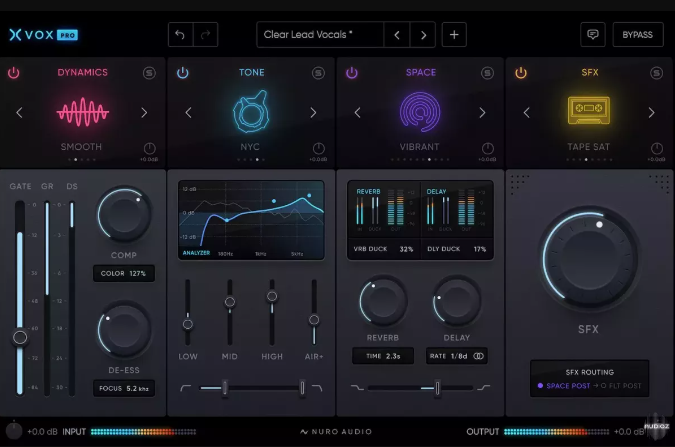Image resolution: width=675 pixels, height=447 pixels.
Task: Select SPACE POST in SFX routing
Action: [566, 385]
